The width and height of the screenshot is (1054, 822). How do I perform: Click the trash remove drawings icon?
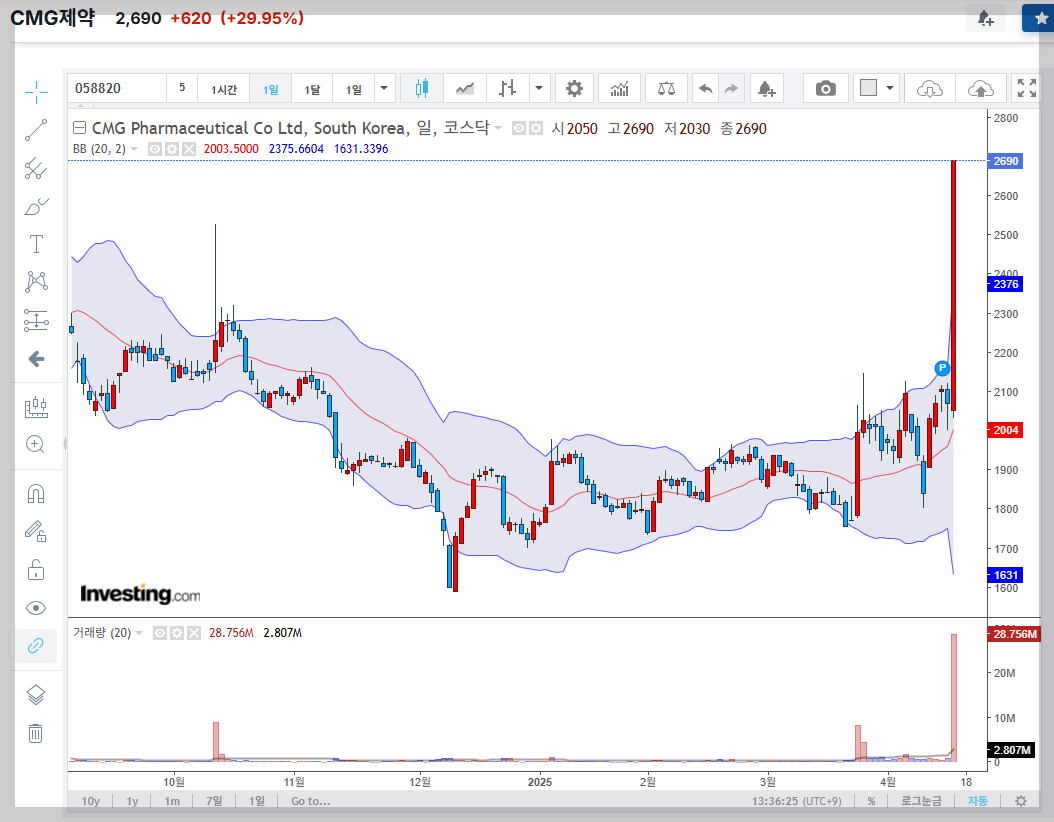coord(36,733)
